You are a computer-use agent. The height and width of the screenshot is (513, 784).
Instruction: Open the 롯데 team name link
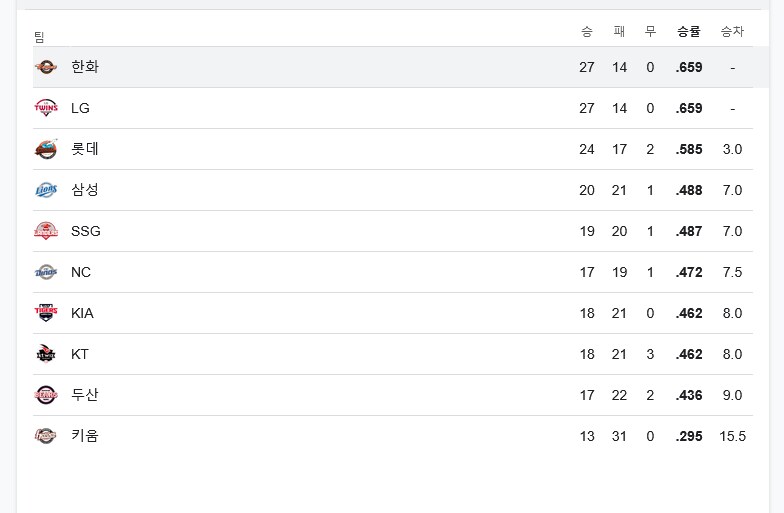click(85, 149)
